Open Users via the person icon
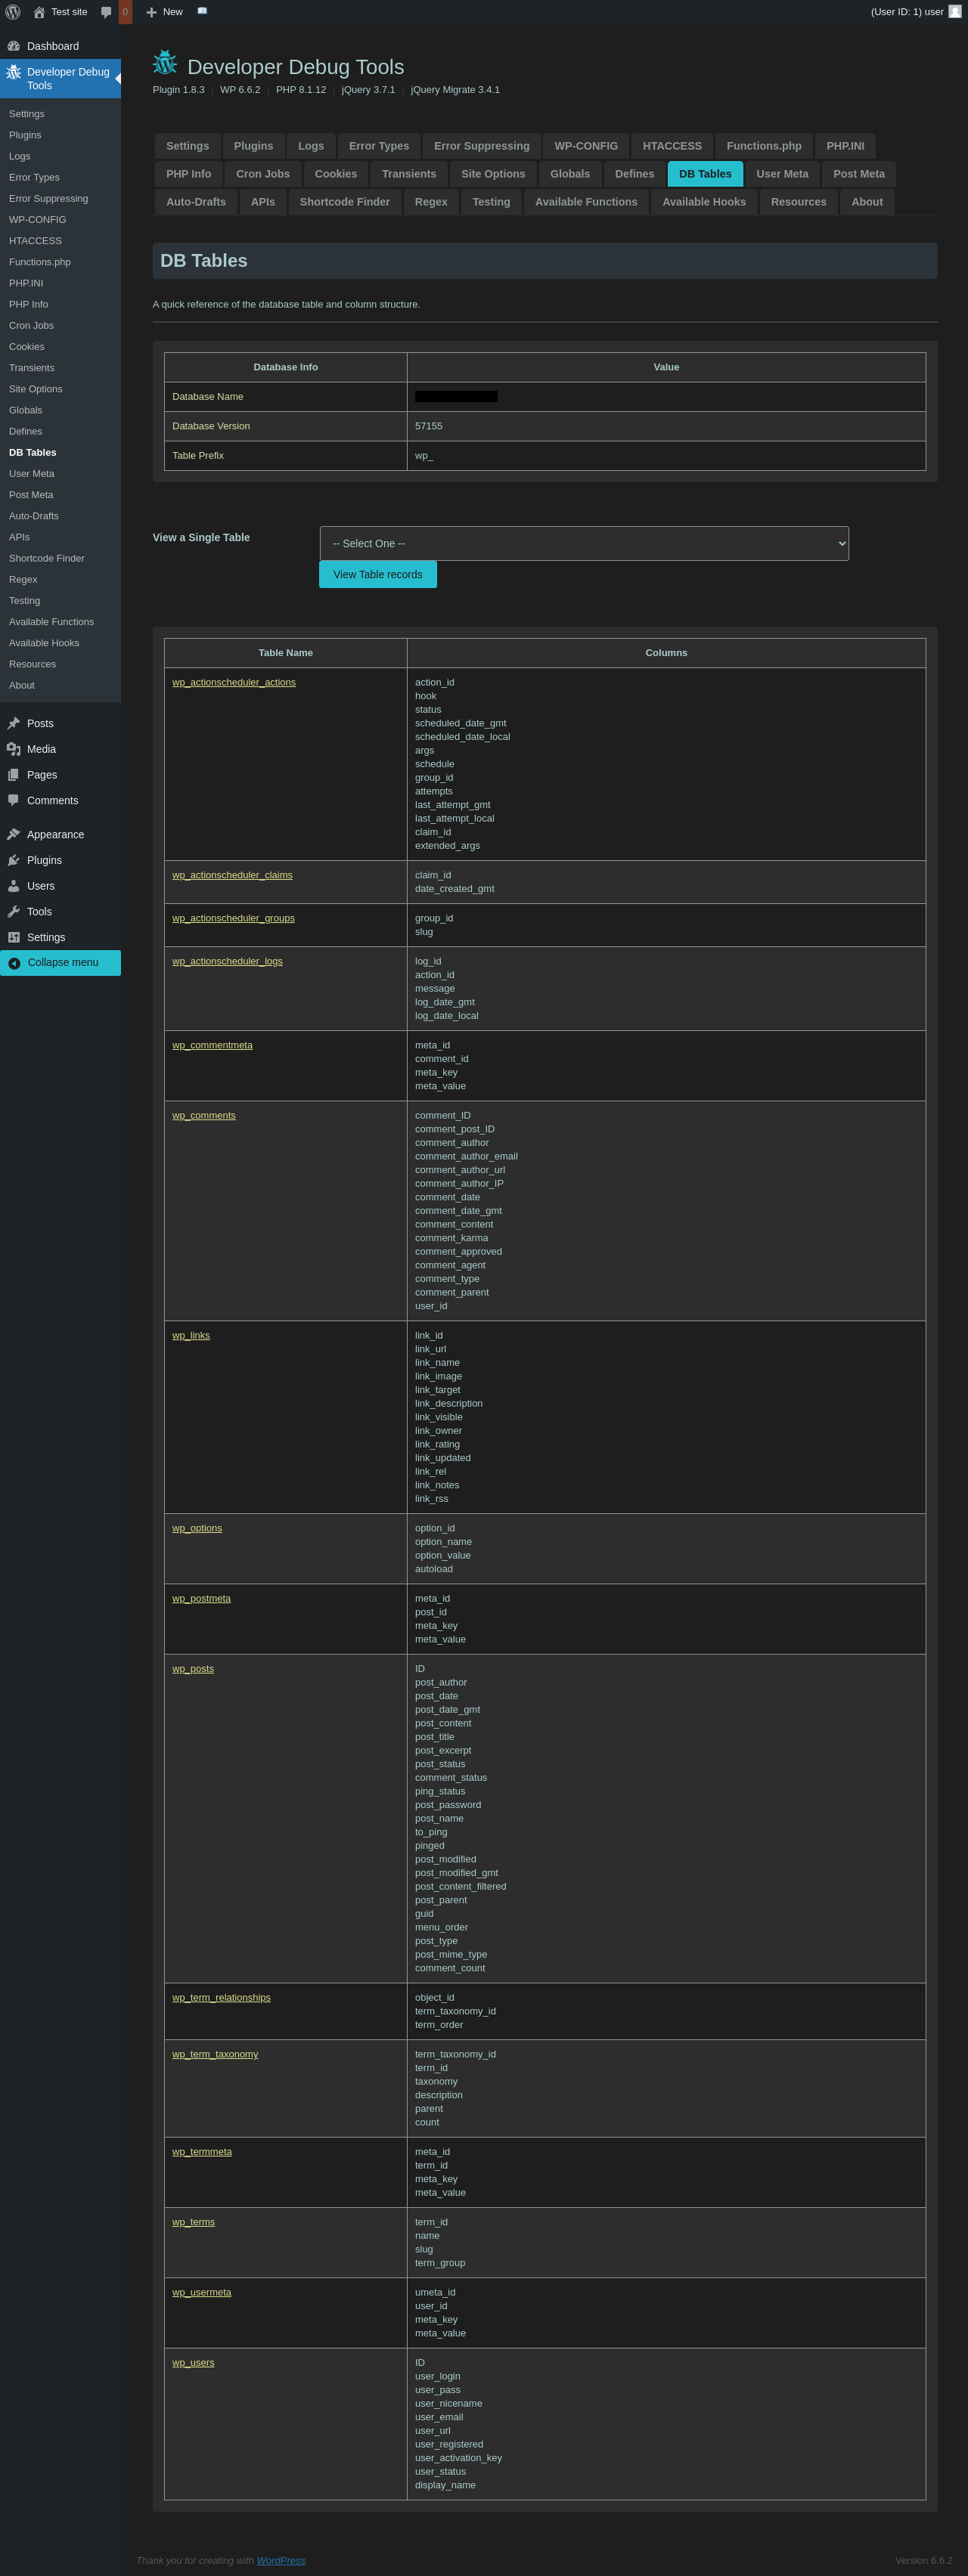Viewport: 968px width, 2576px height. (x=13, y=886)
